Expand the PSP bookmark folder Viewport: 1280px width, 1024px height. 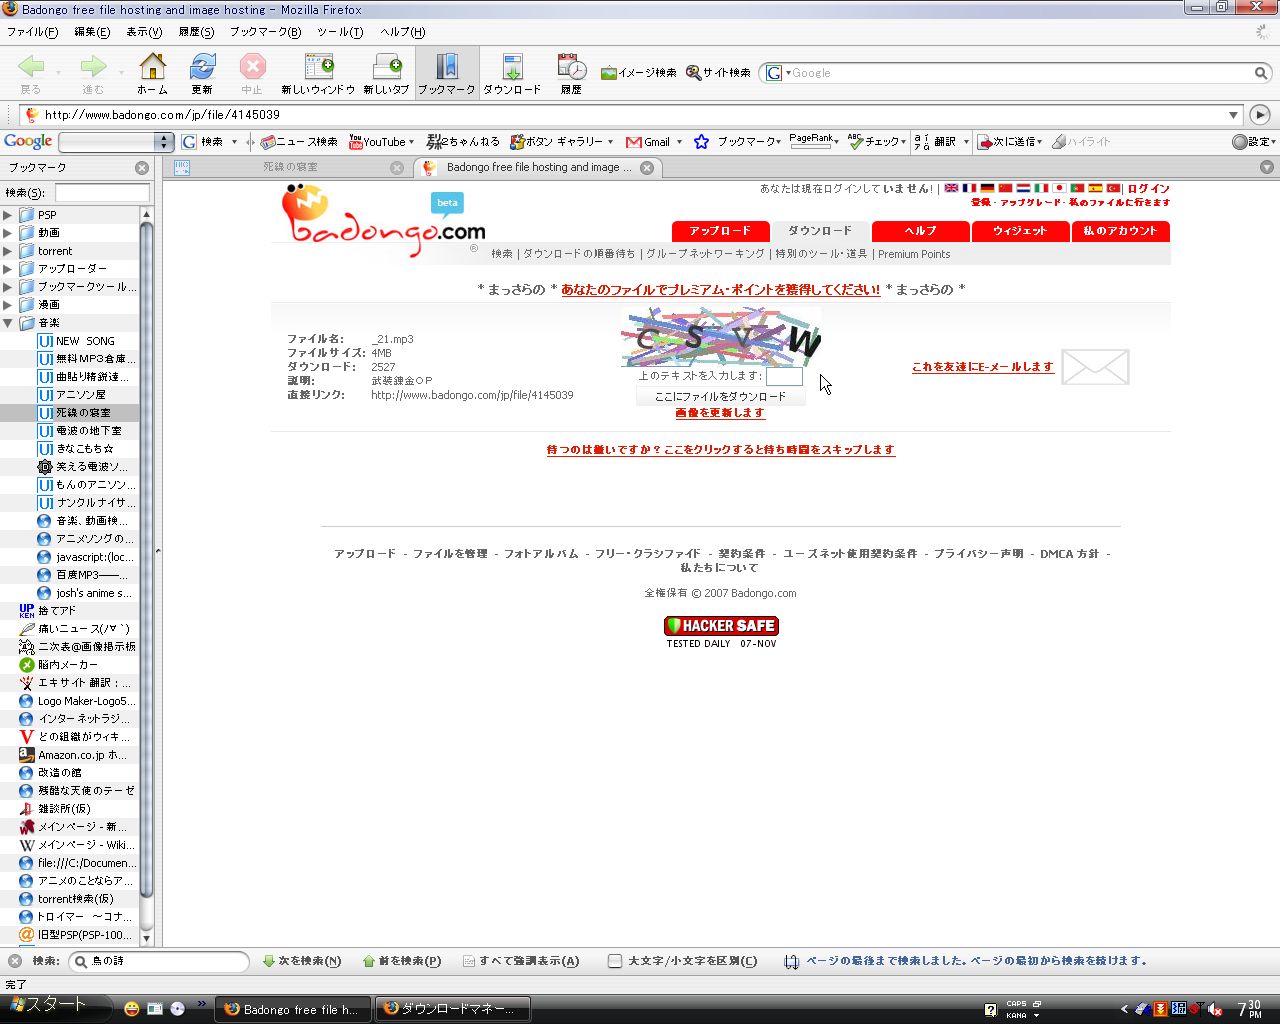pos(7,215)
